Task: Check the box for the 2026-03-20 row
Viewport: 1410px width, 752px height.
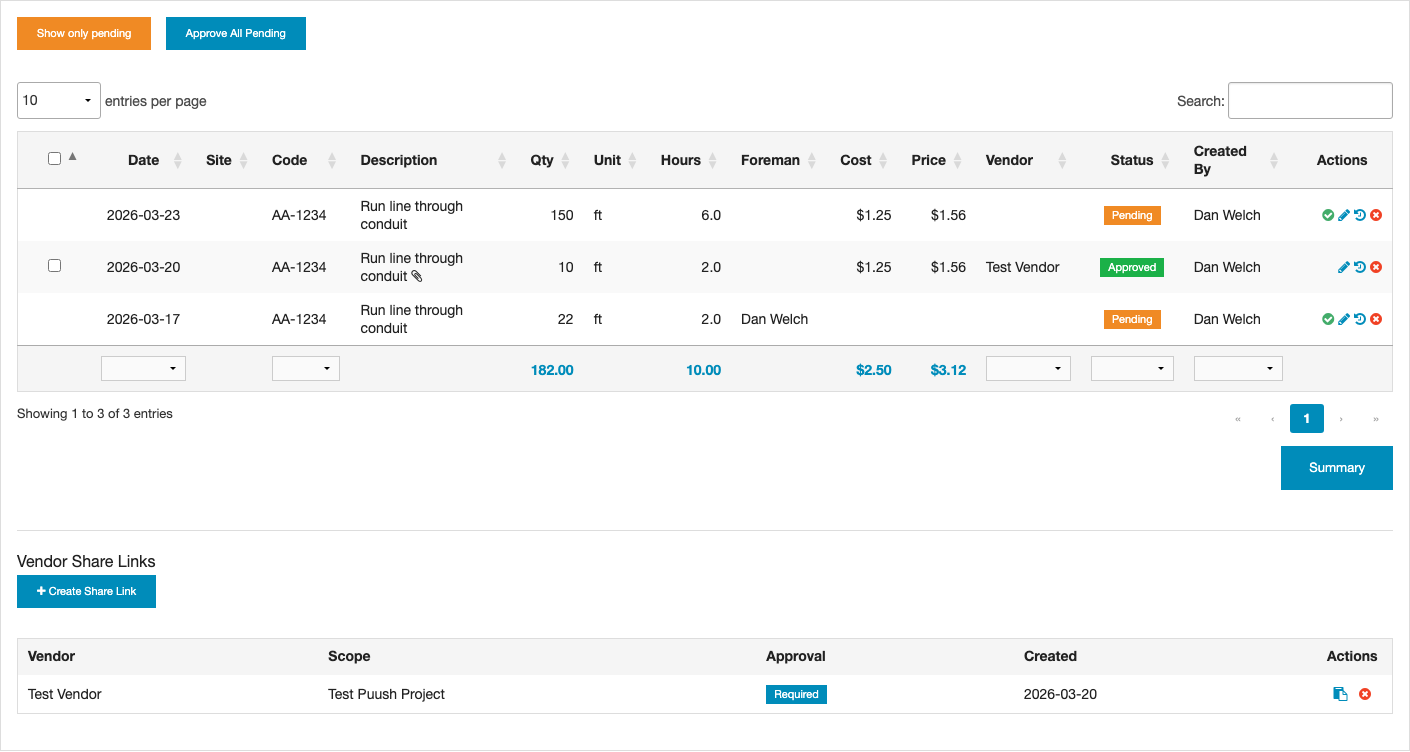Action: point(55,266)
